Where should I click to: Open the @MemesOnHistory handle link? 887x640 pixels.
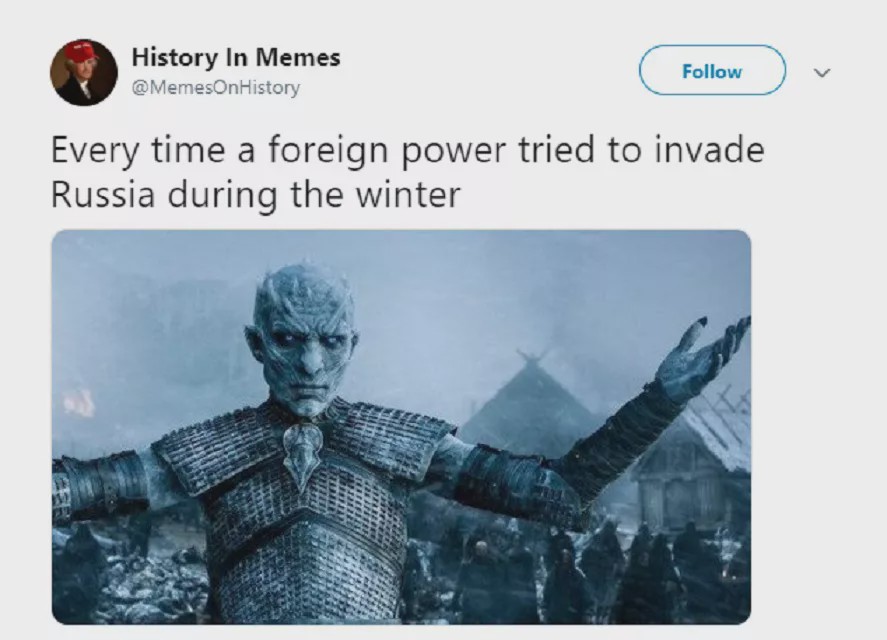point(216,88)
